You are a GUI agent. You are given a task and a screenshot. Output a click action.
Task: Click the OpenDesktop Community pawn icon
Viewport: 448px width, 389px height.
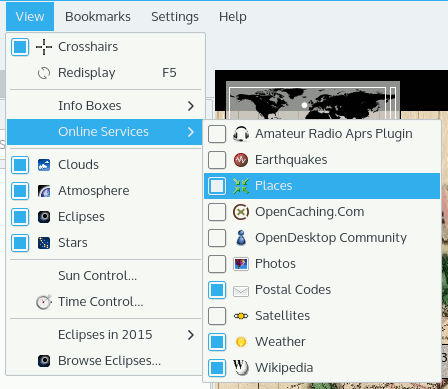coord(241,238)
